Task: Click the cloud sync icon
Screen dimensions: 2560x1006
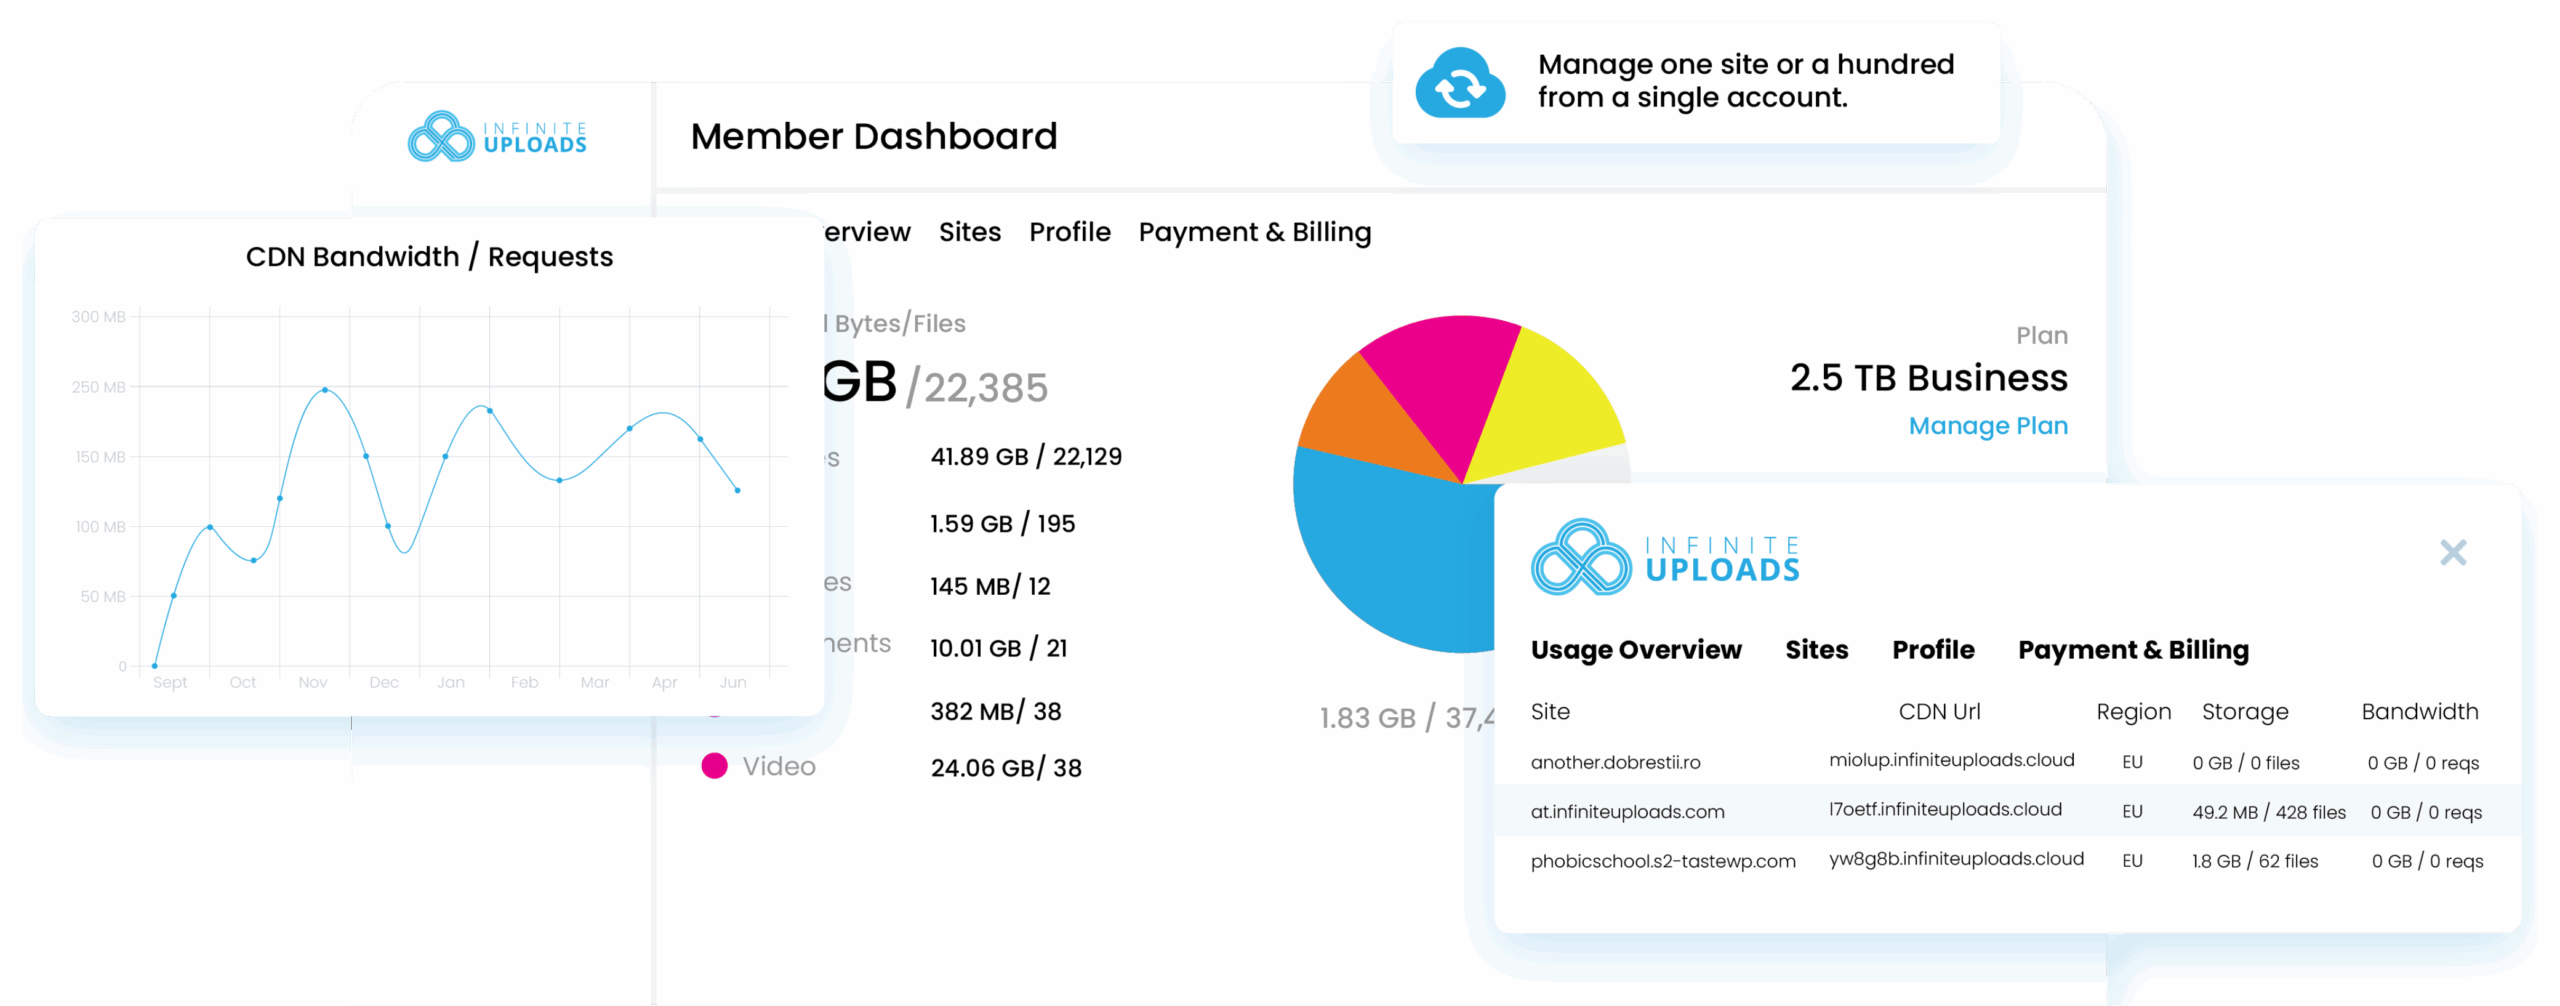Action: pos(1459,84)
